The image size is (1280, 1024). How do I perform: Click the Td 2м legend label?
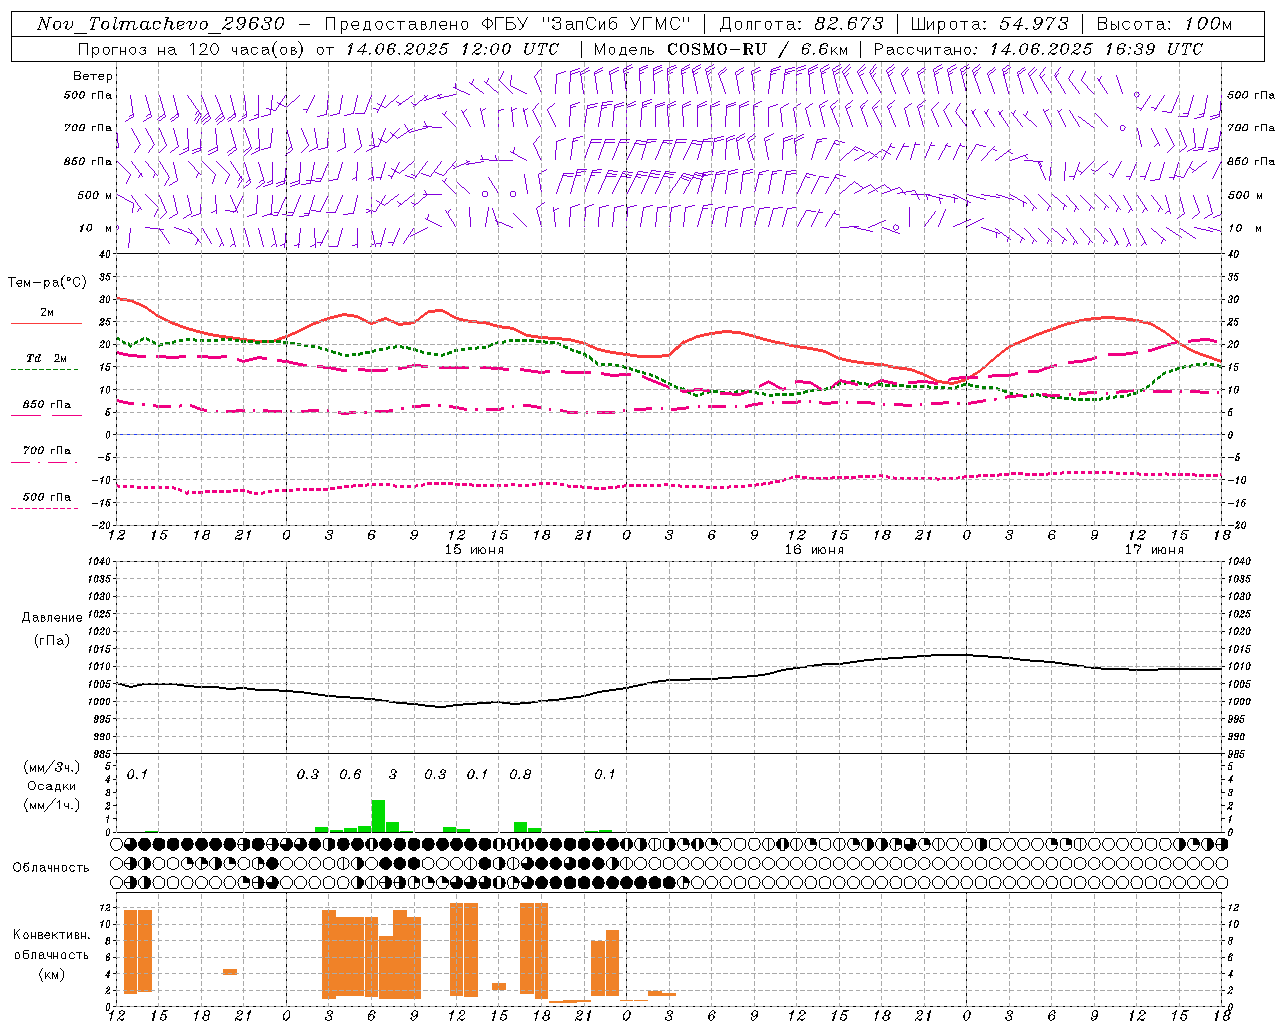pyautogui.click(x=46, y=358)
